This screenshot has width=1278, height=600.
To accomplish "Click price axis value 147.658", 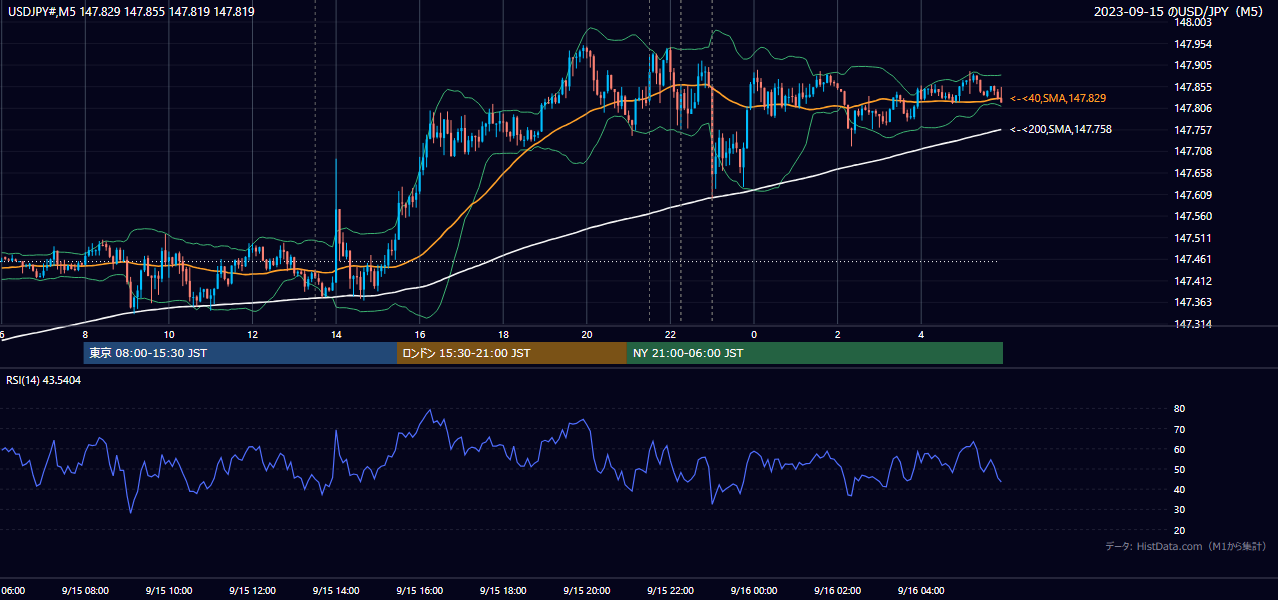I will click(x=1192, y=173).
